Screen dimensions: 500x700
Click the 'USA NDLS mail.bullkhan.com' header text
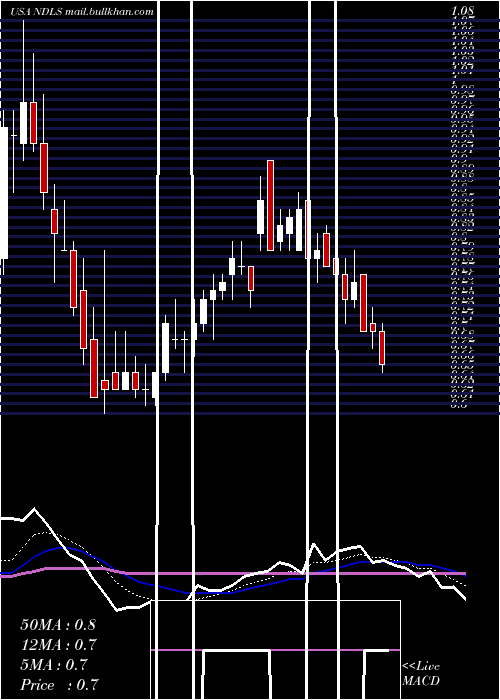82,12
